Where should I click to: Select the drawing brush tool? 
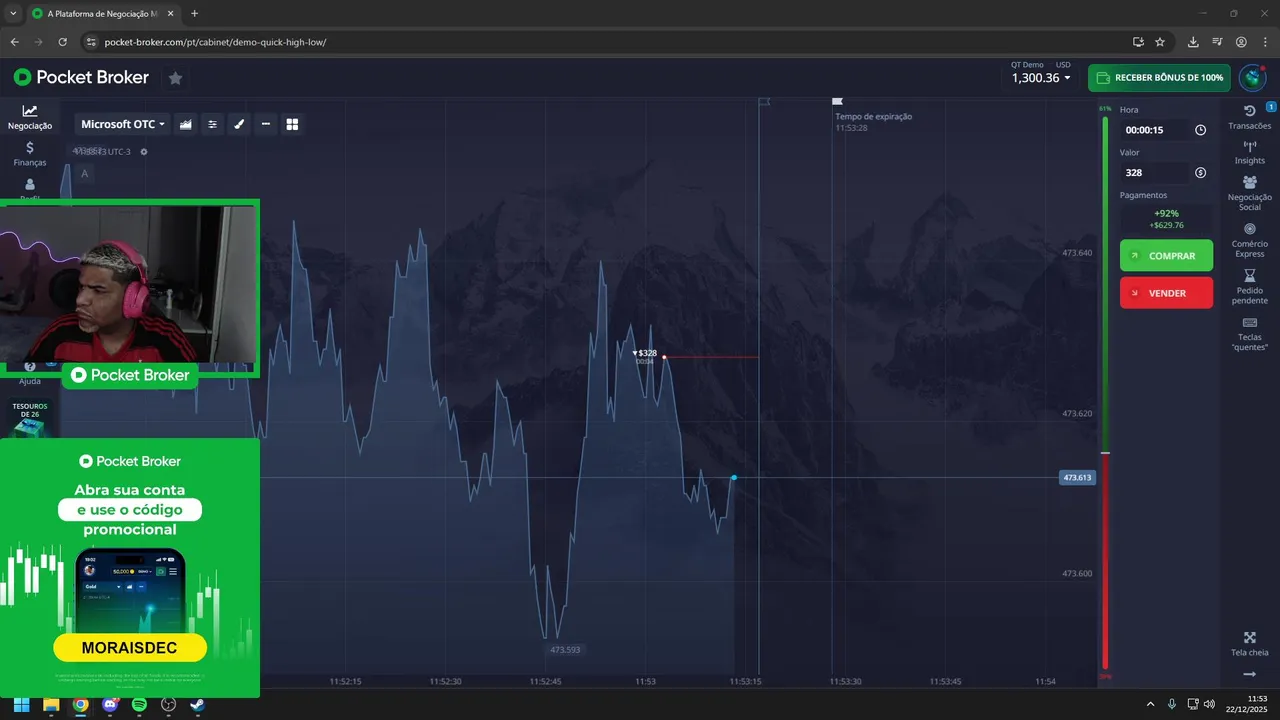239,124
